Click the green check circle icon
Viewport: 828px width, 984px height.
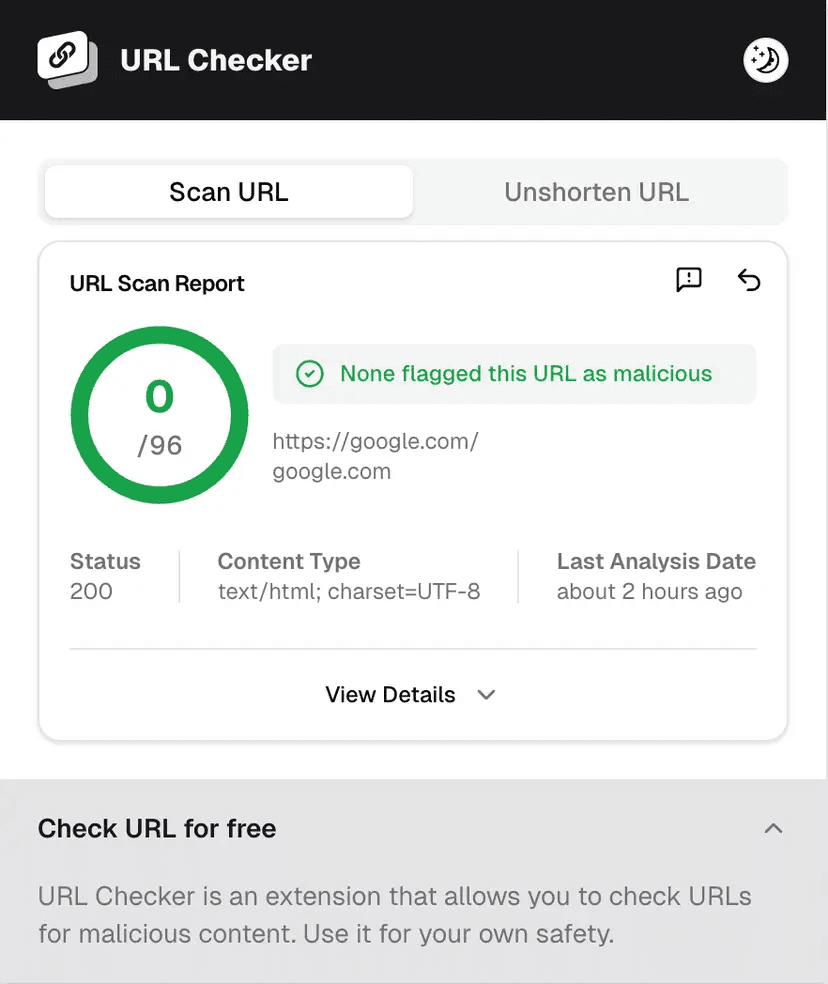(309, 374)
